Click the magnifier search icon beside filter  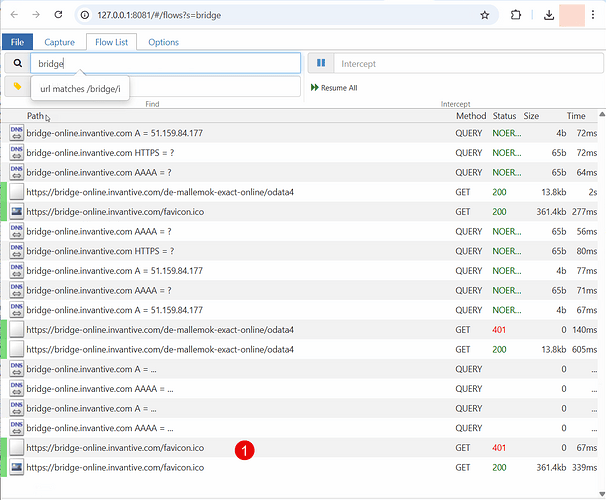(x=17, y=63)
